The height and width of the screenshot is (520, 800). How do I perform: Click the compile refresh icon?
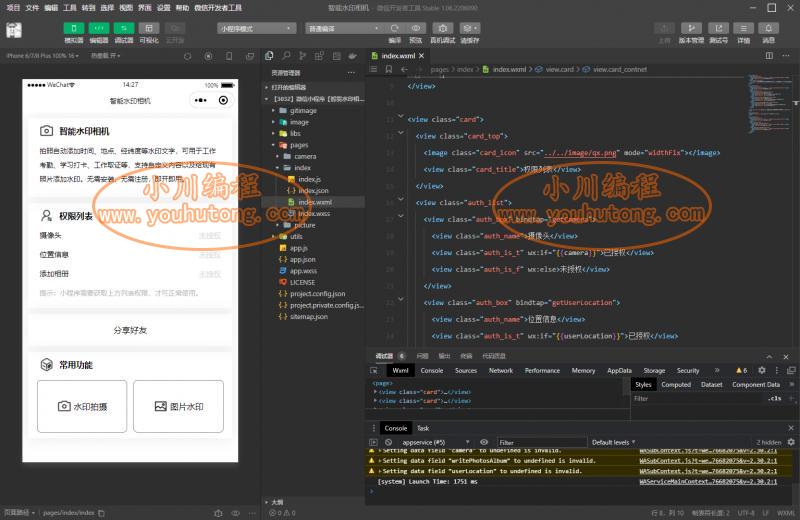394,28
